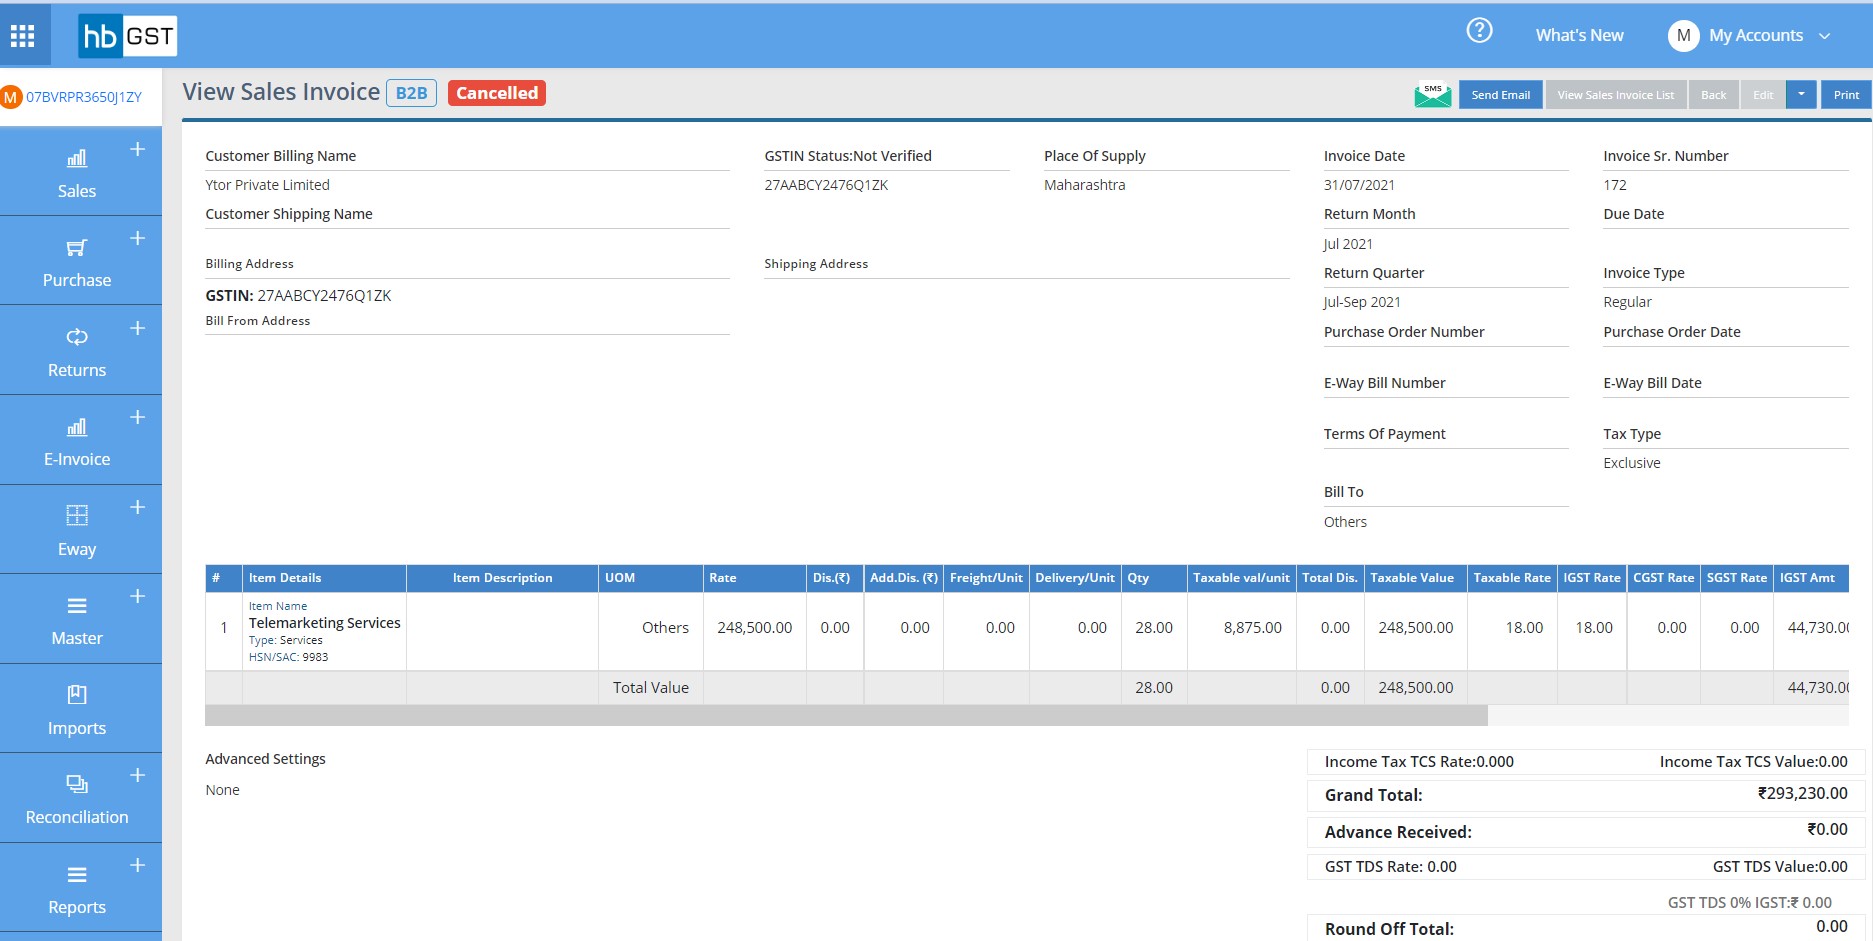Click the customer name Ytor Private Limited

[267, 185]
